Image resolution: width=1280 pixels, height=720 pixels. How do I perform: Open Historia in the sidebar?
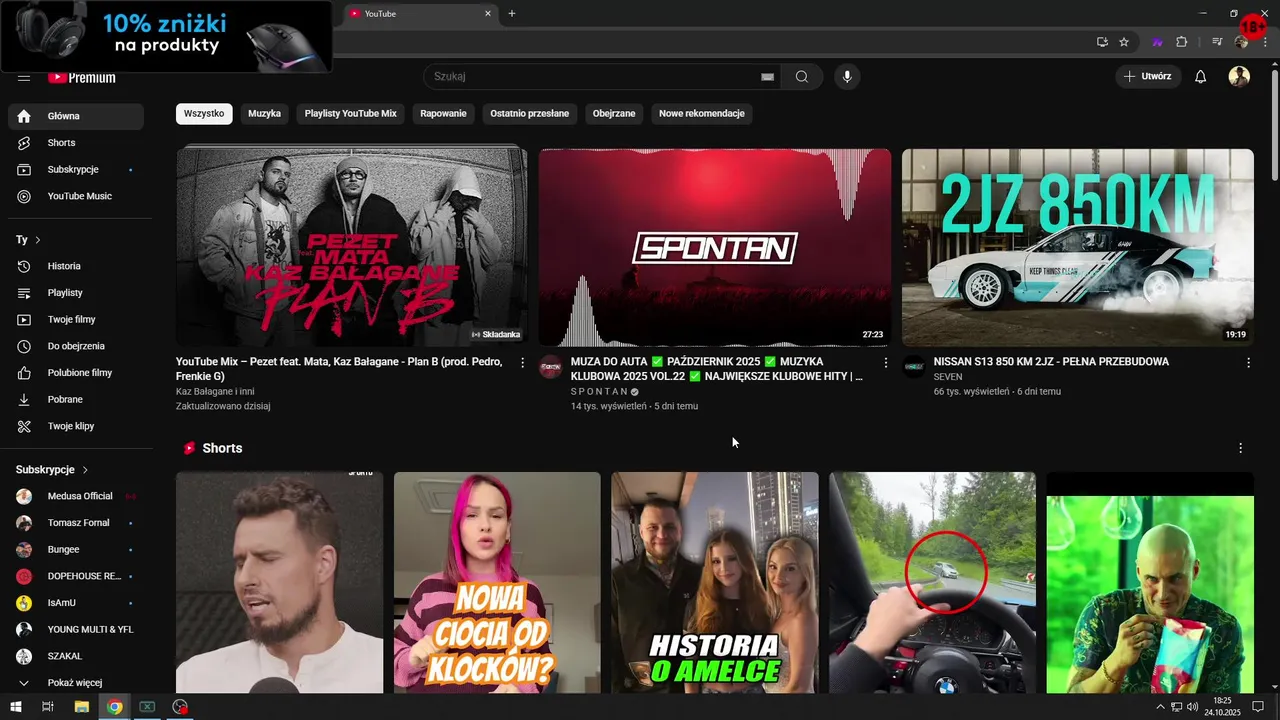[76, 266]
